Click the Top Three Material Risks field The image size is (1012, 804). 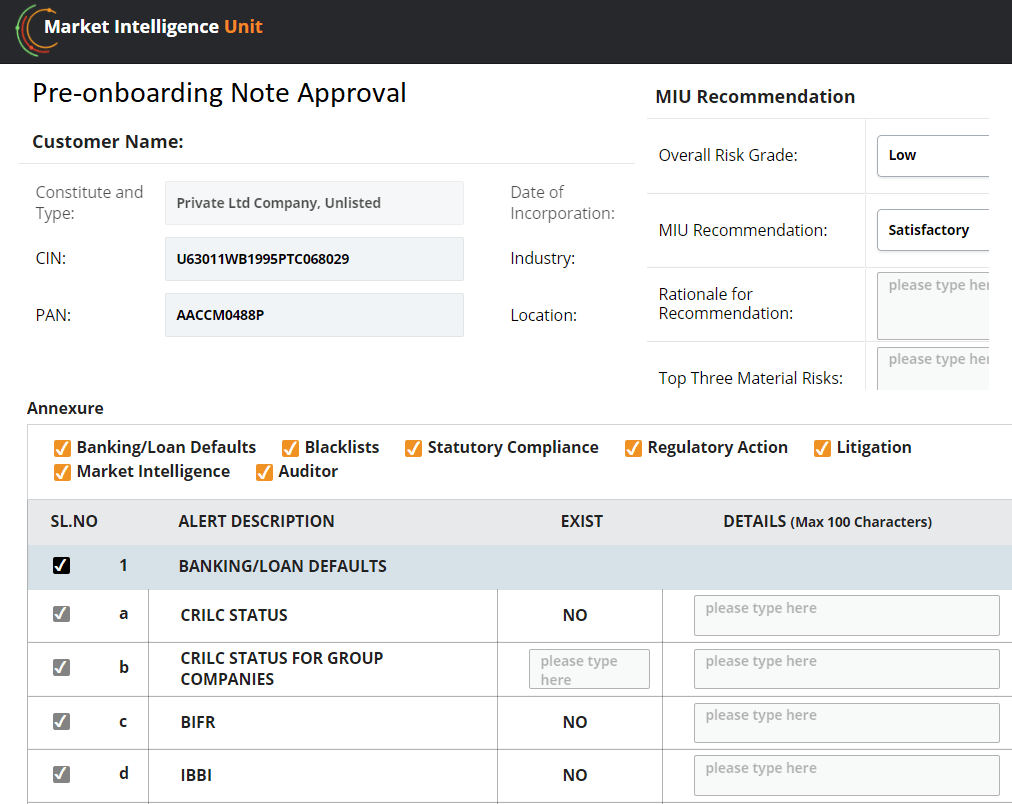932,369
